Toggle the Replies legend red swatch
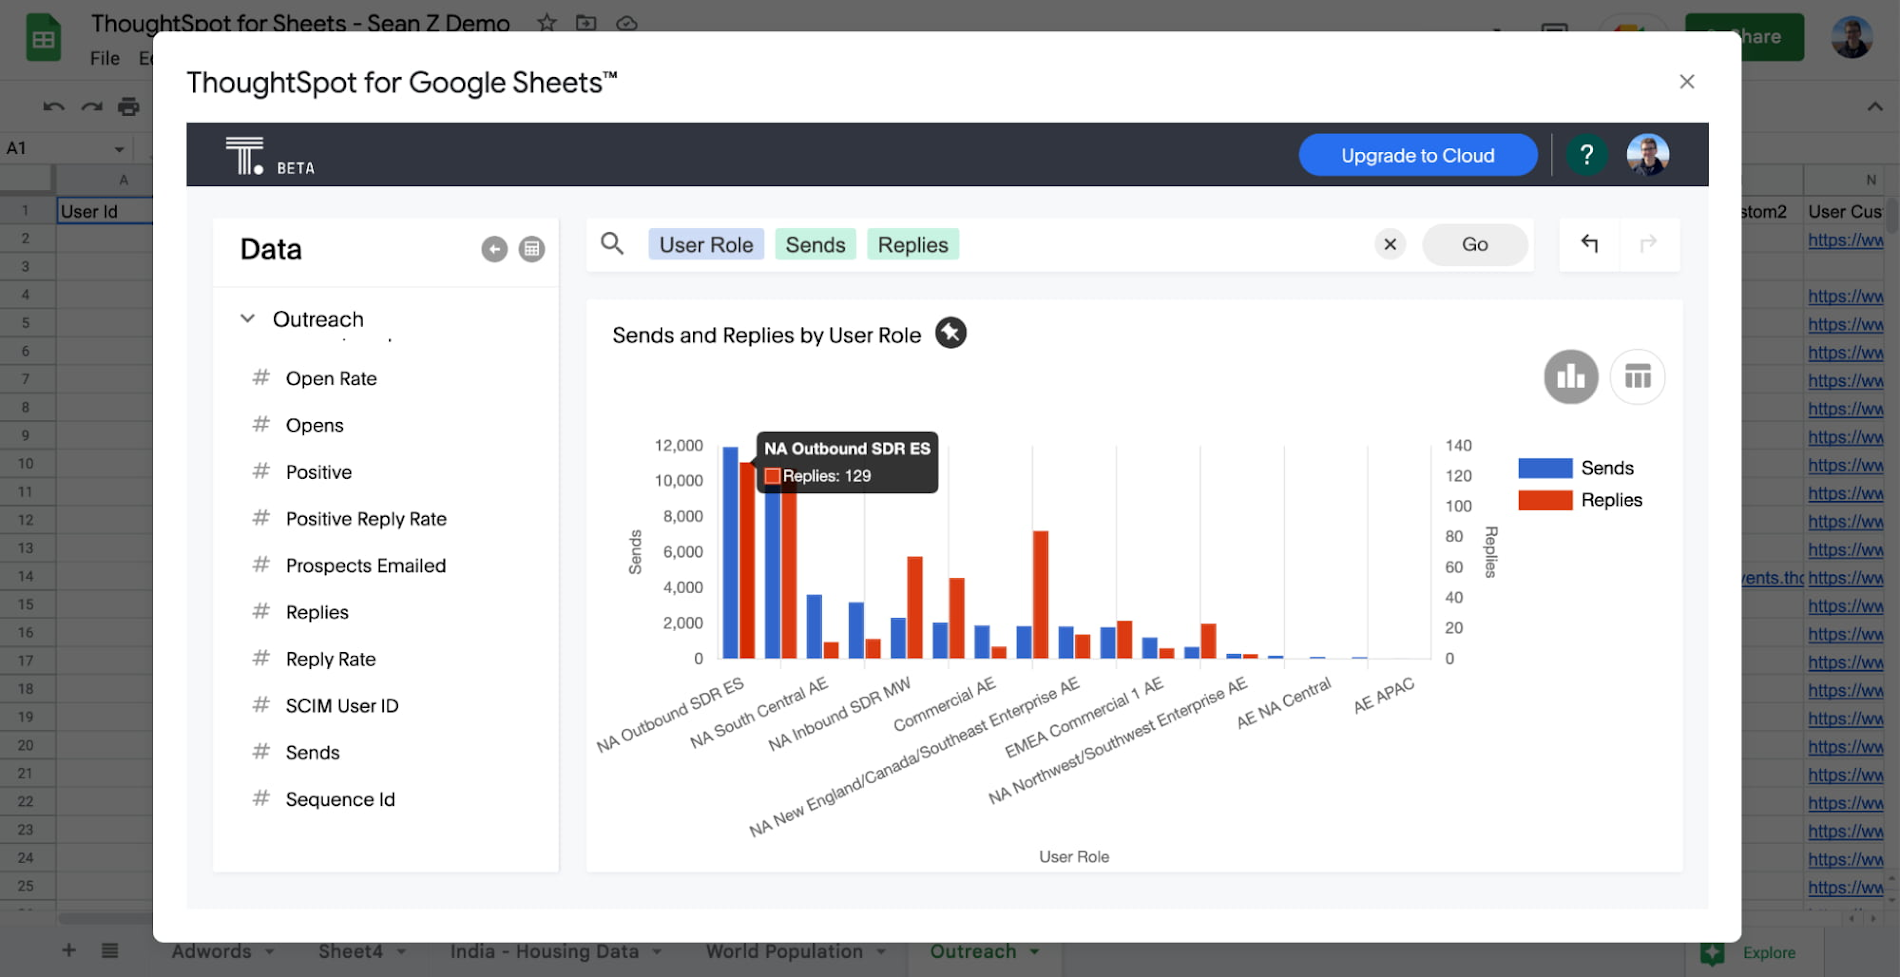Viewport: 1900px width, 977px height. click(x=1545, y=500)
